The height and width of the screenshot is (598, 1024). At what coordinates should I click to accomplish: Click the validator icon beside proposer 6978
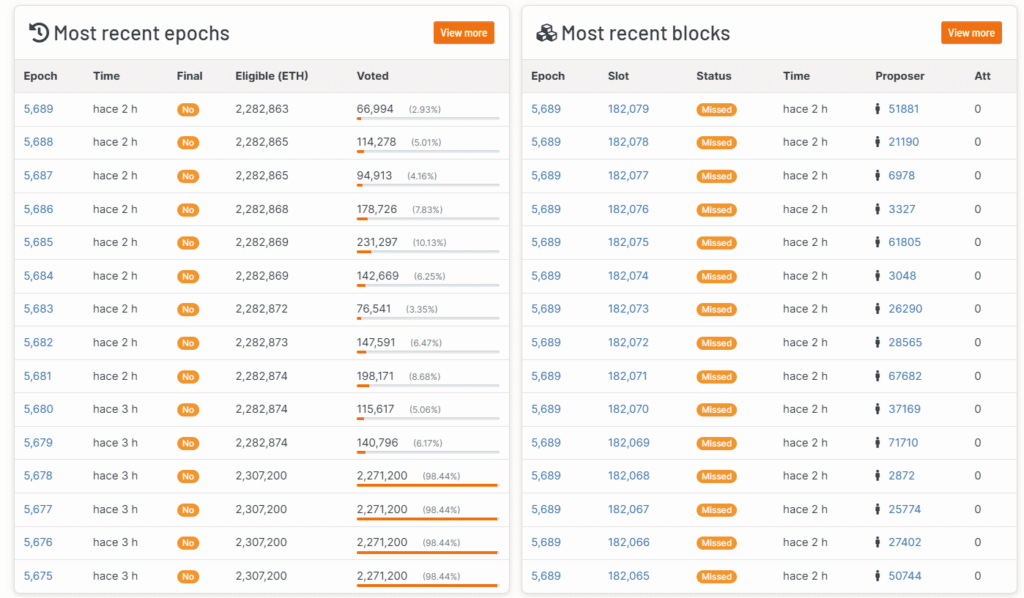[x=877, y=176]
